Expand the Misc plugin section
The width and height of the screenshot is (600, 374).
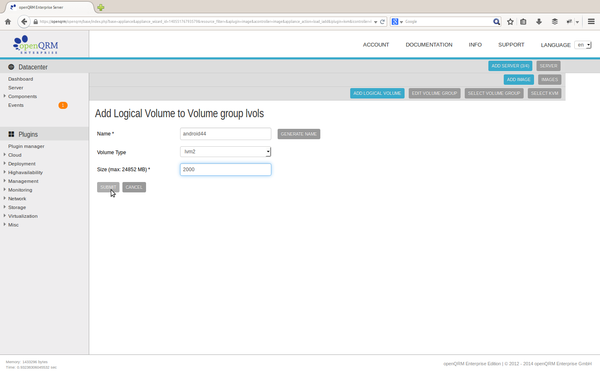(x=5, y=225)
